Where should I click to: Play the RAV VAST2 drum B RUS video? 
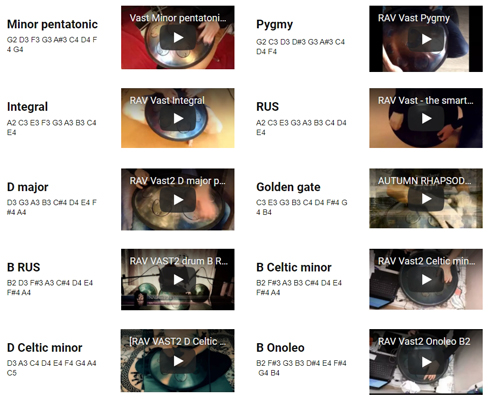(178, 280)
